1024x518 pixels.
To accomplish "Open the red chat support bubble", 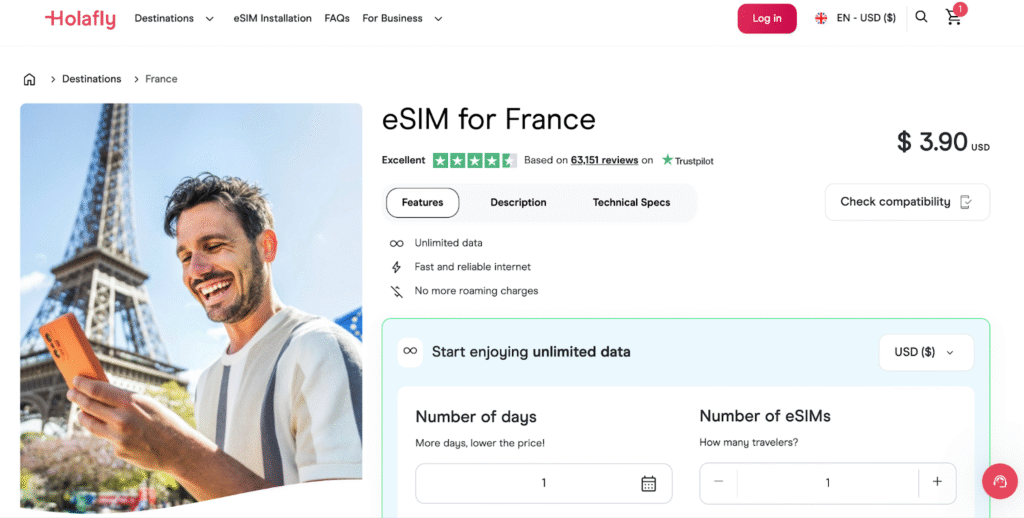I will (999, 481).
